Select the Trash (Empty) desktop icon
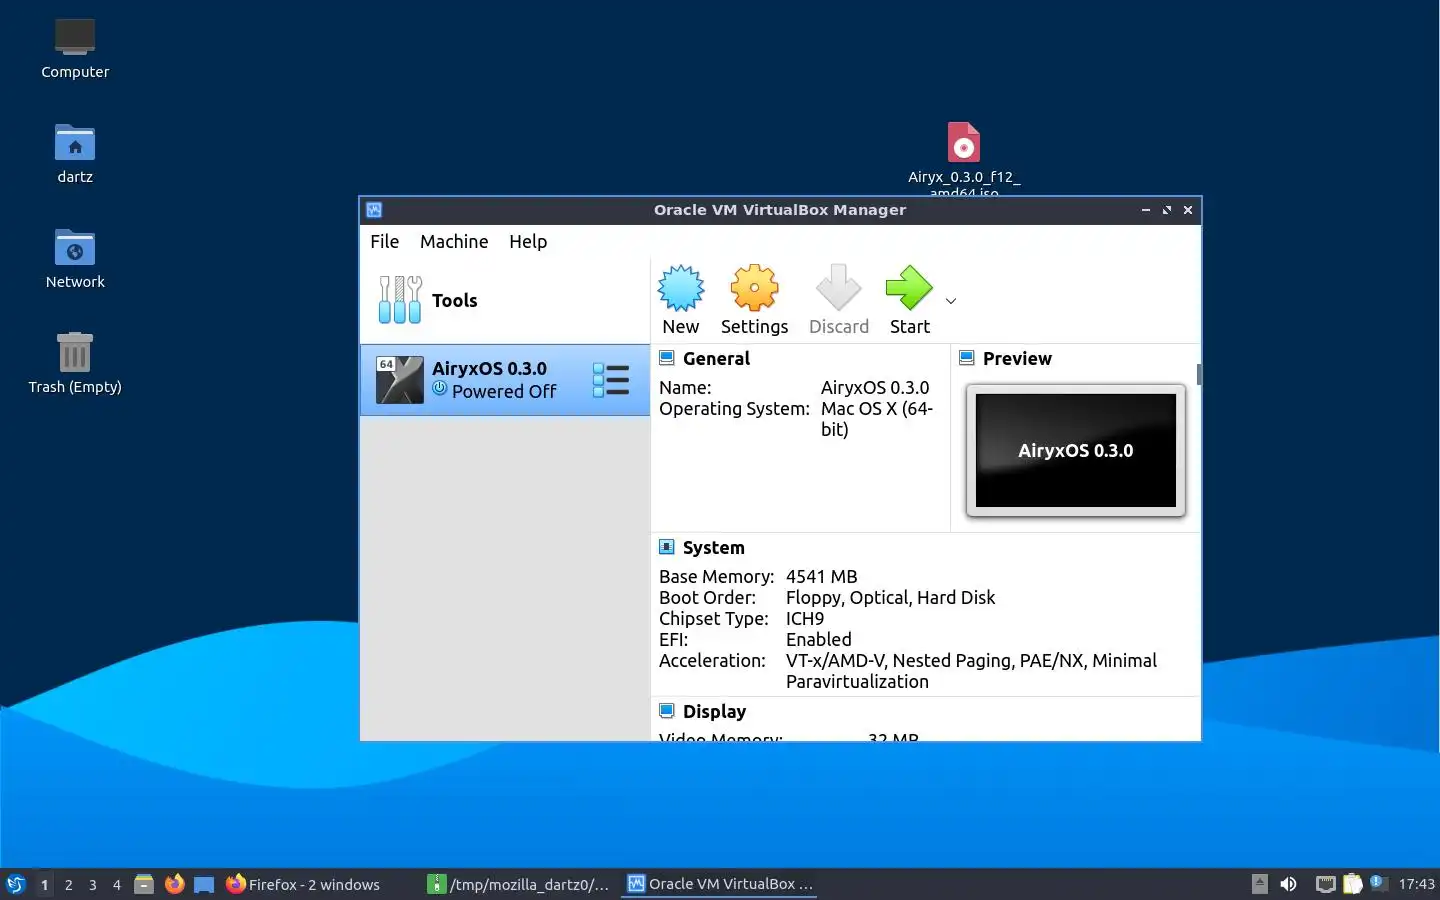Image resolution: width=1440 pixels, height=900 pixels. (x=75, y=352)
